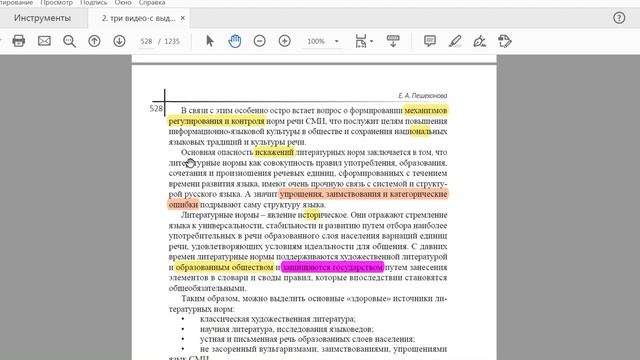Screen dimensions: 640x360
Task: Click the author name 'Е. А. Пешехонова'
Action: tap(422, 96)
